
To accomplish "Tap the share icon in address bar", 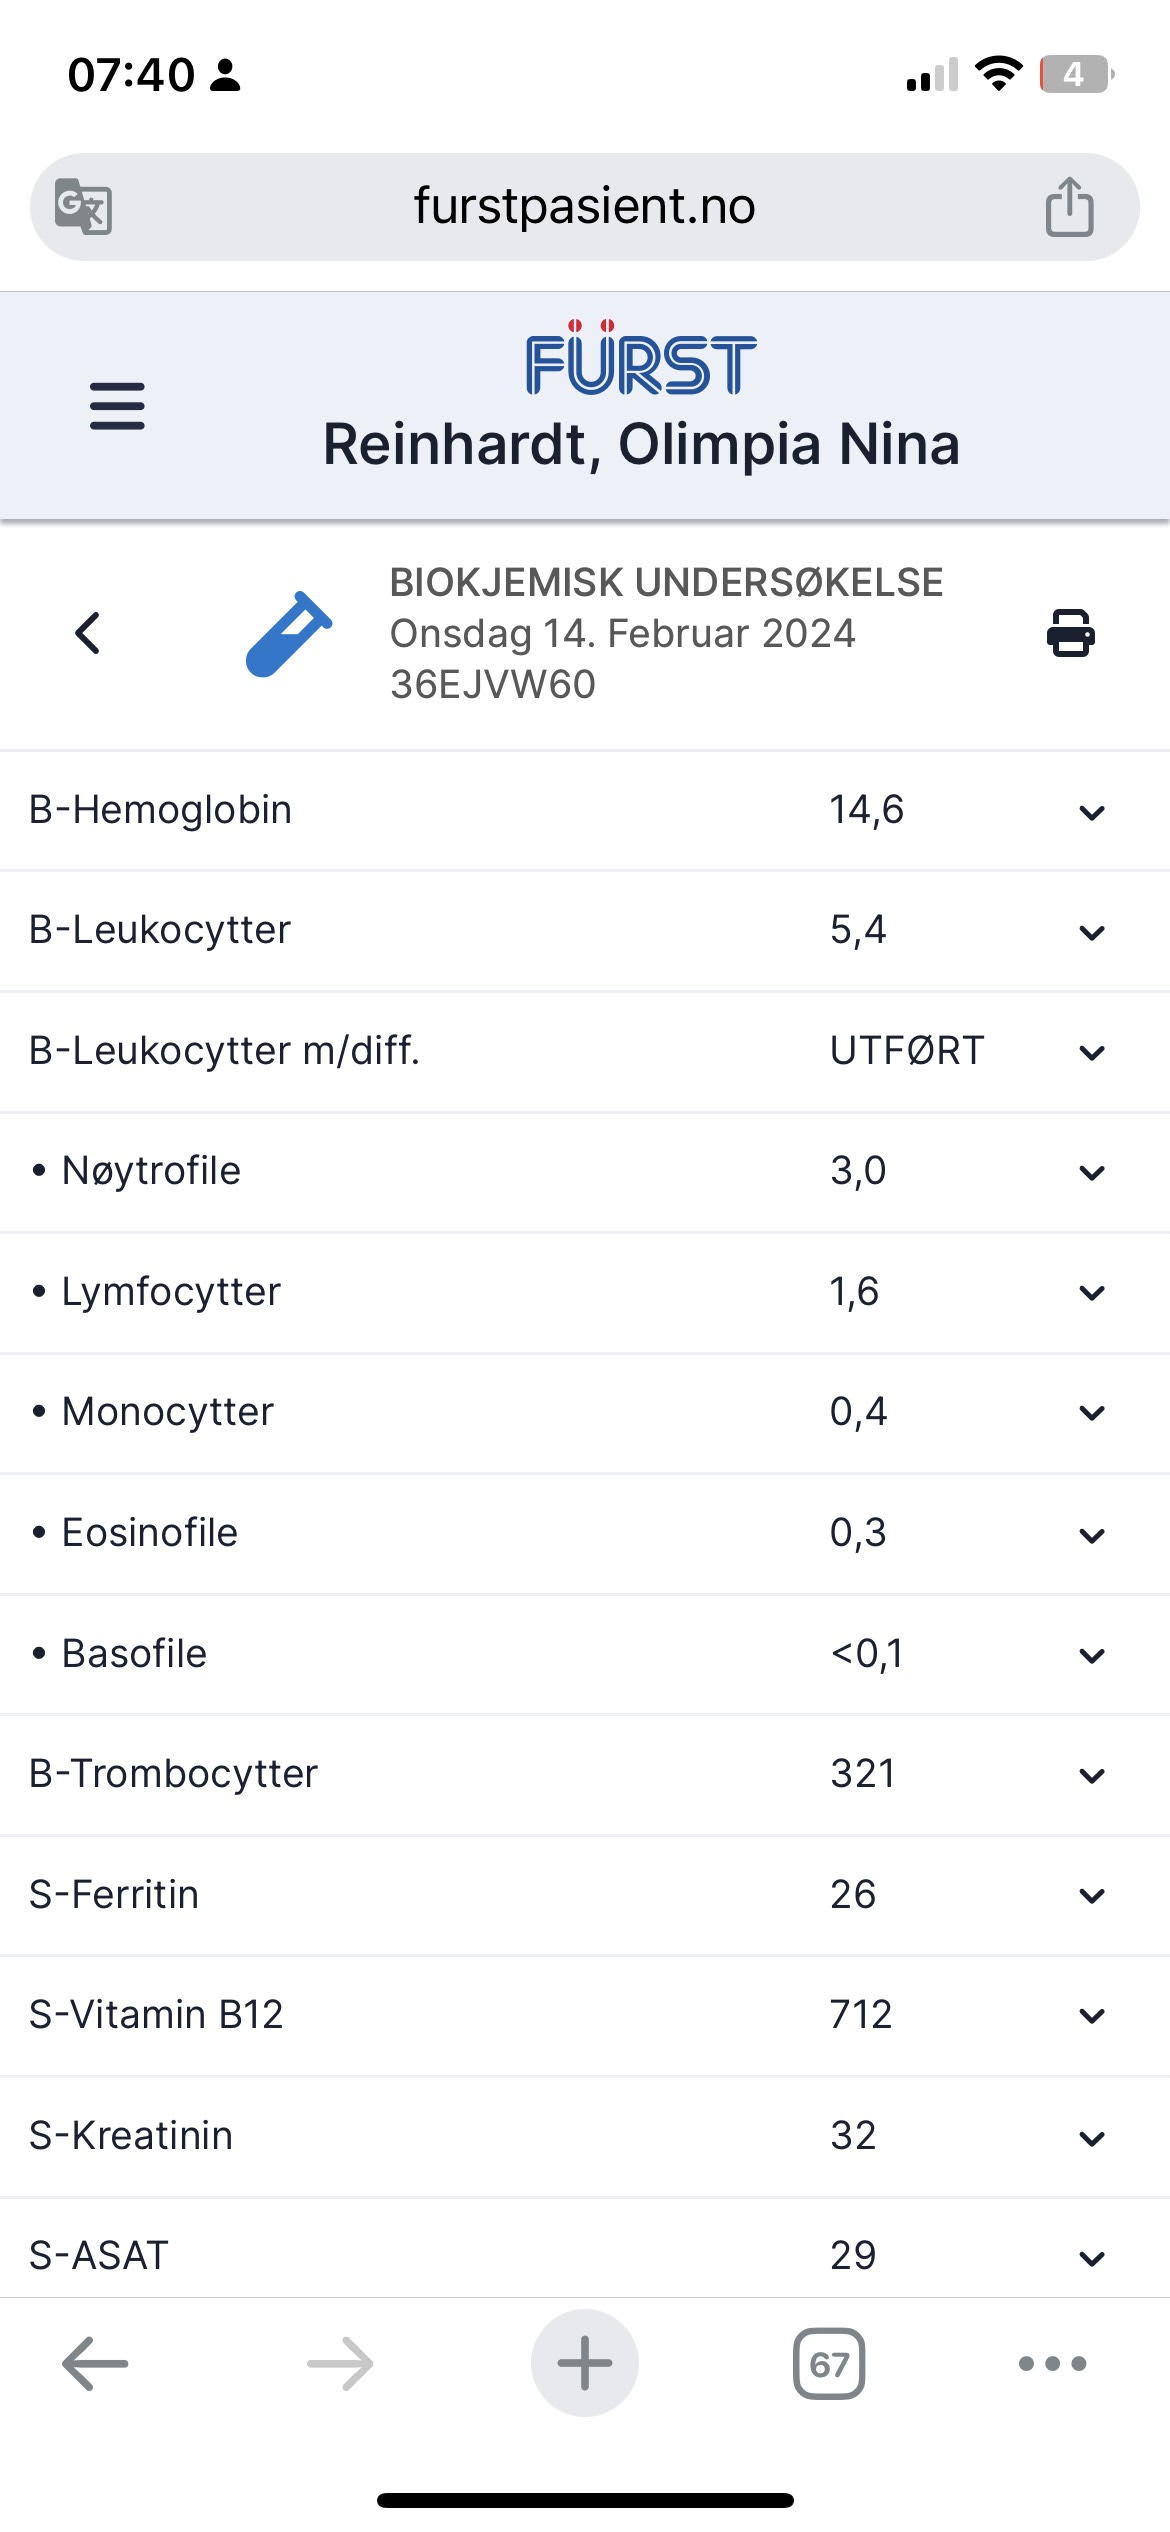I will [1069, 207].
